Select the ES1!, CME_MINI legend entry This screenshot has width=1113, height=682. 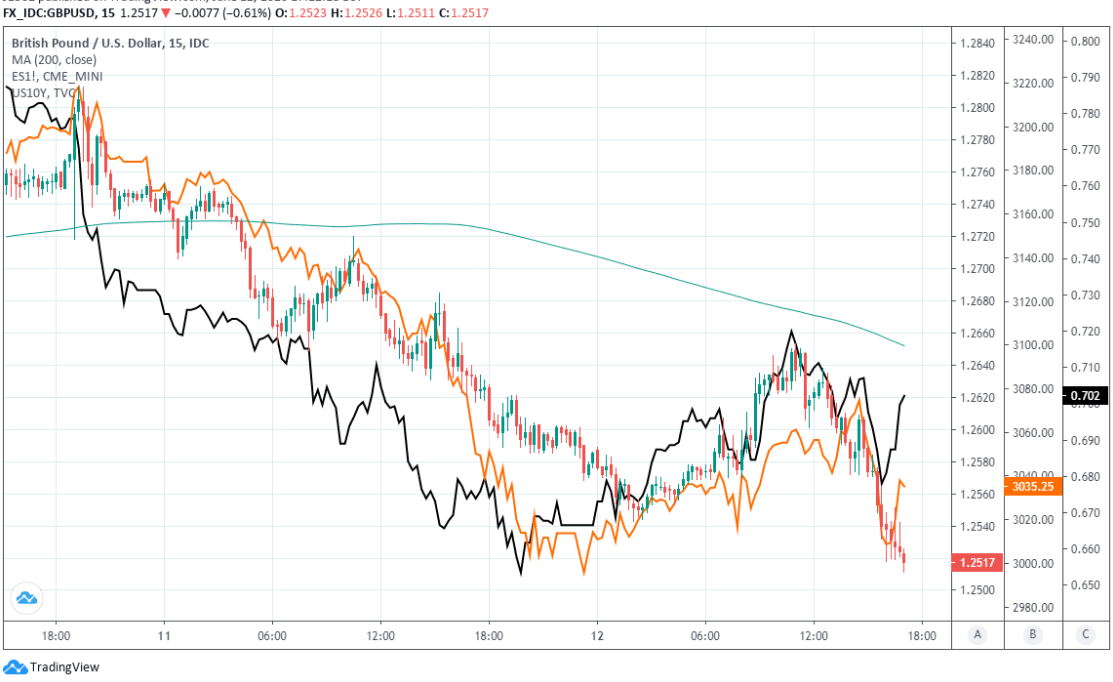point(57,76)
